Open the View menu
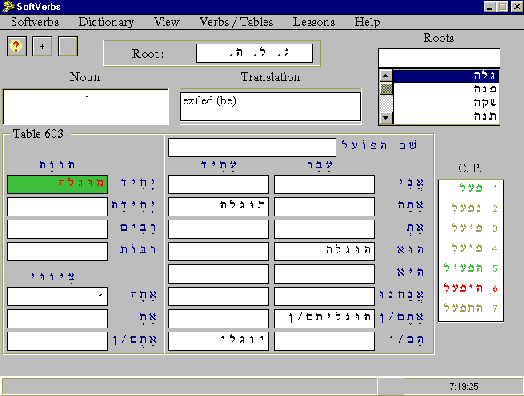524x396 pixels. point(167,22)
